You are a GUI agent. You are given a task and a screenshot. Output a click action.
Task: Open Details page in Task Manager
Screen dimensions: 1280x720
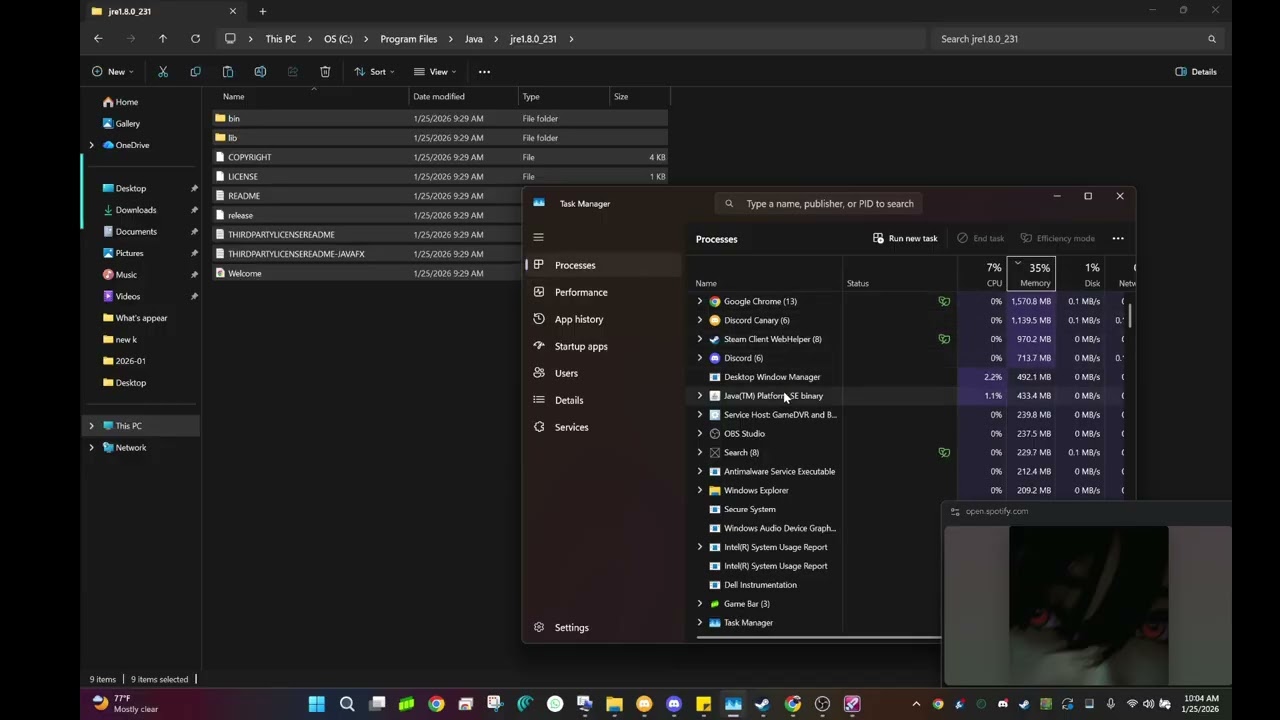coord(603,400)
